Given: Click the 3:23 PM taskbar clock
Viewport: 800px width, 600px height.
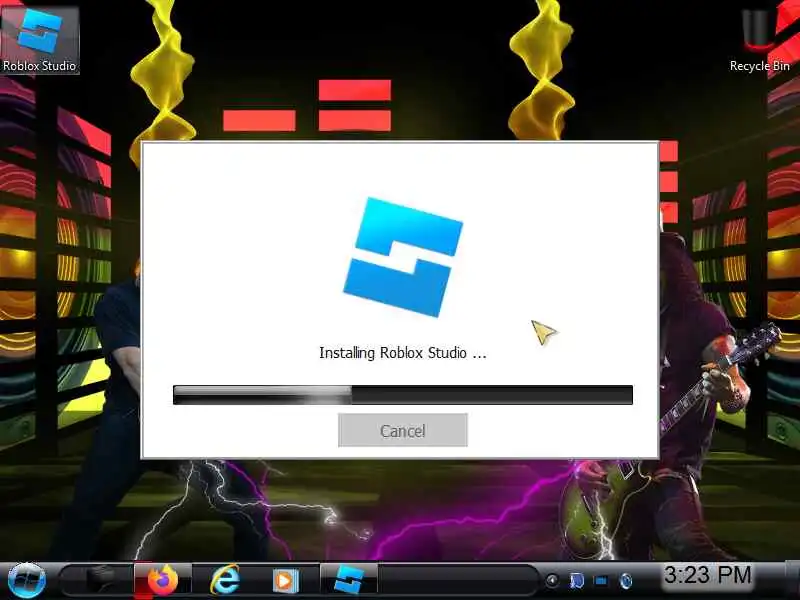Looking at the screenshot, I should 708,575.
